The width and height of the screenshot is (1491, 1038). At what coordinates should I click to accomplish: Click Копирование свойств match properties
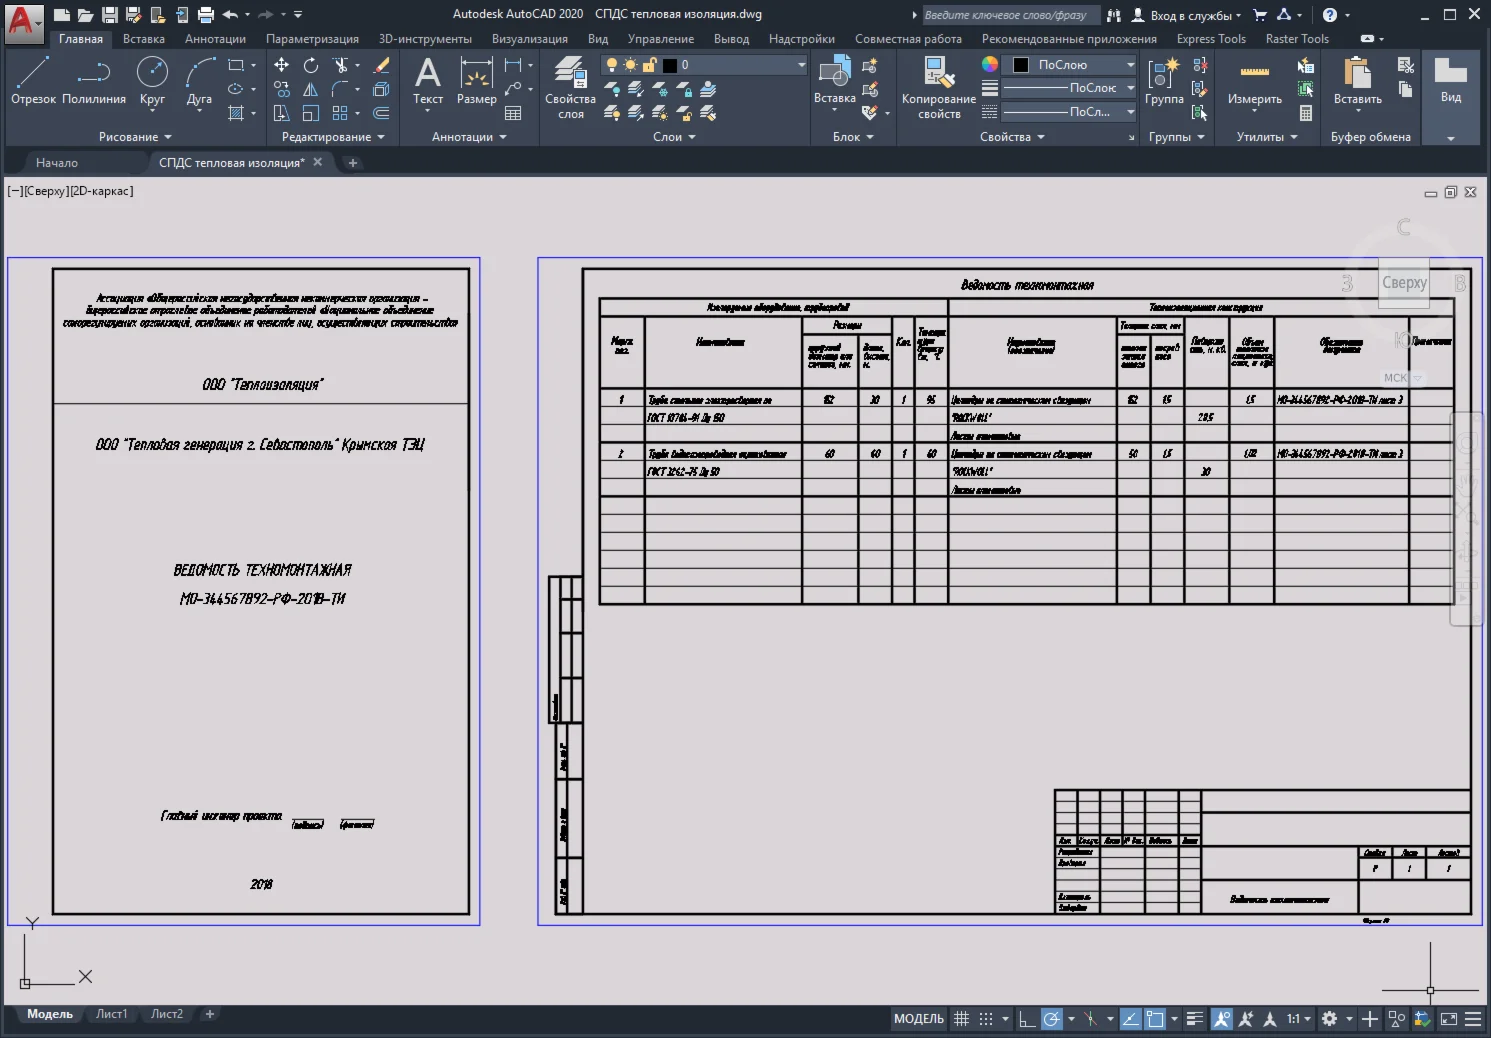point(939,88)
